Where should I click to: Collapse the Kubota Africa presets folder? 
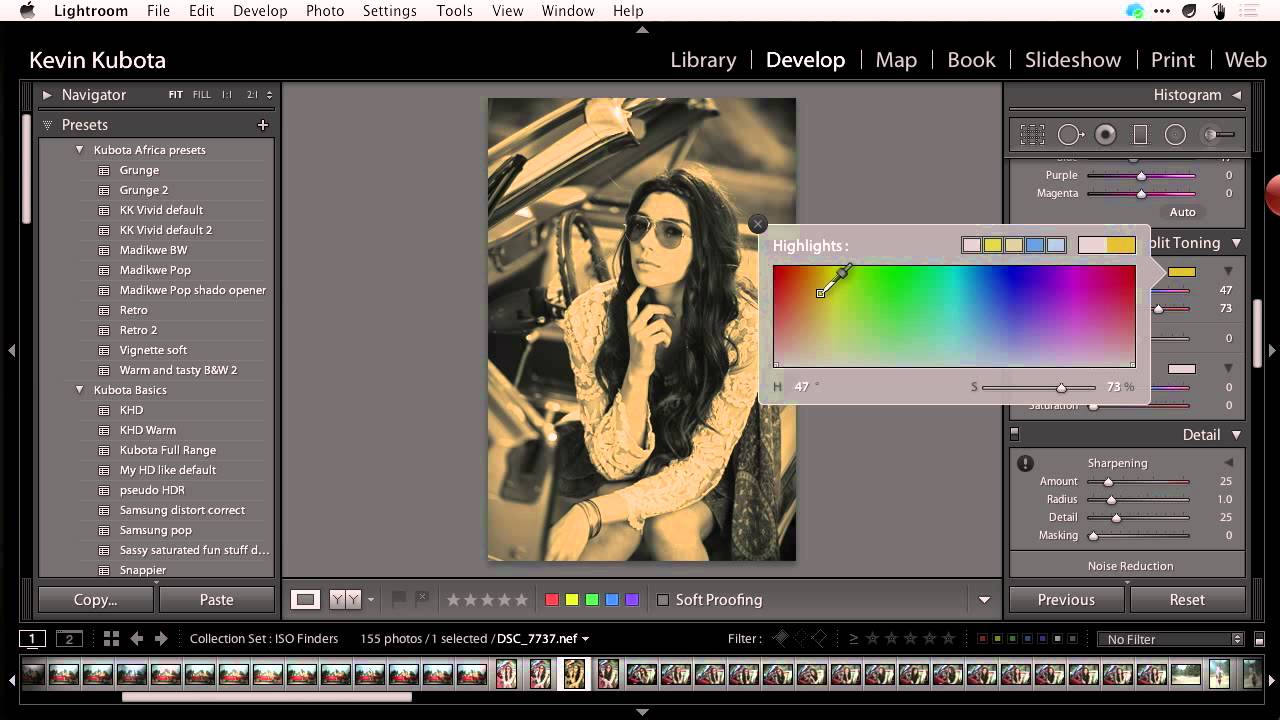(80, 150)
